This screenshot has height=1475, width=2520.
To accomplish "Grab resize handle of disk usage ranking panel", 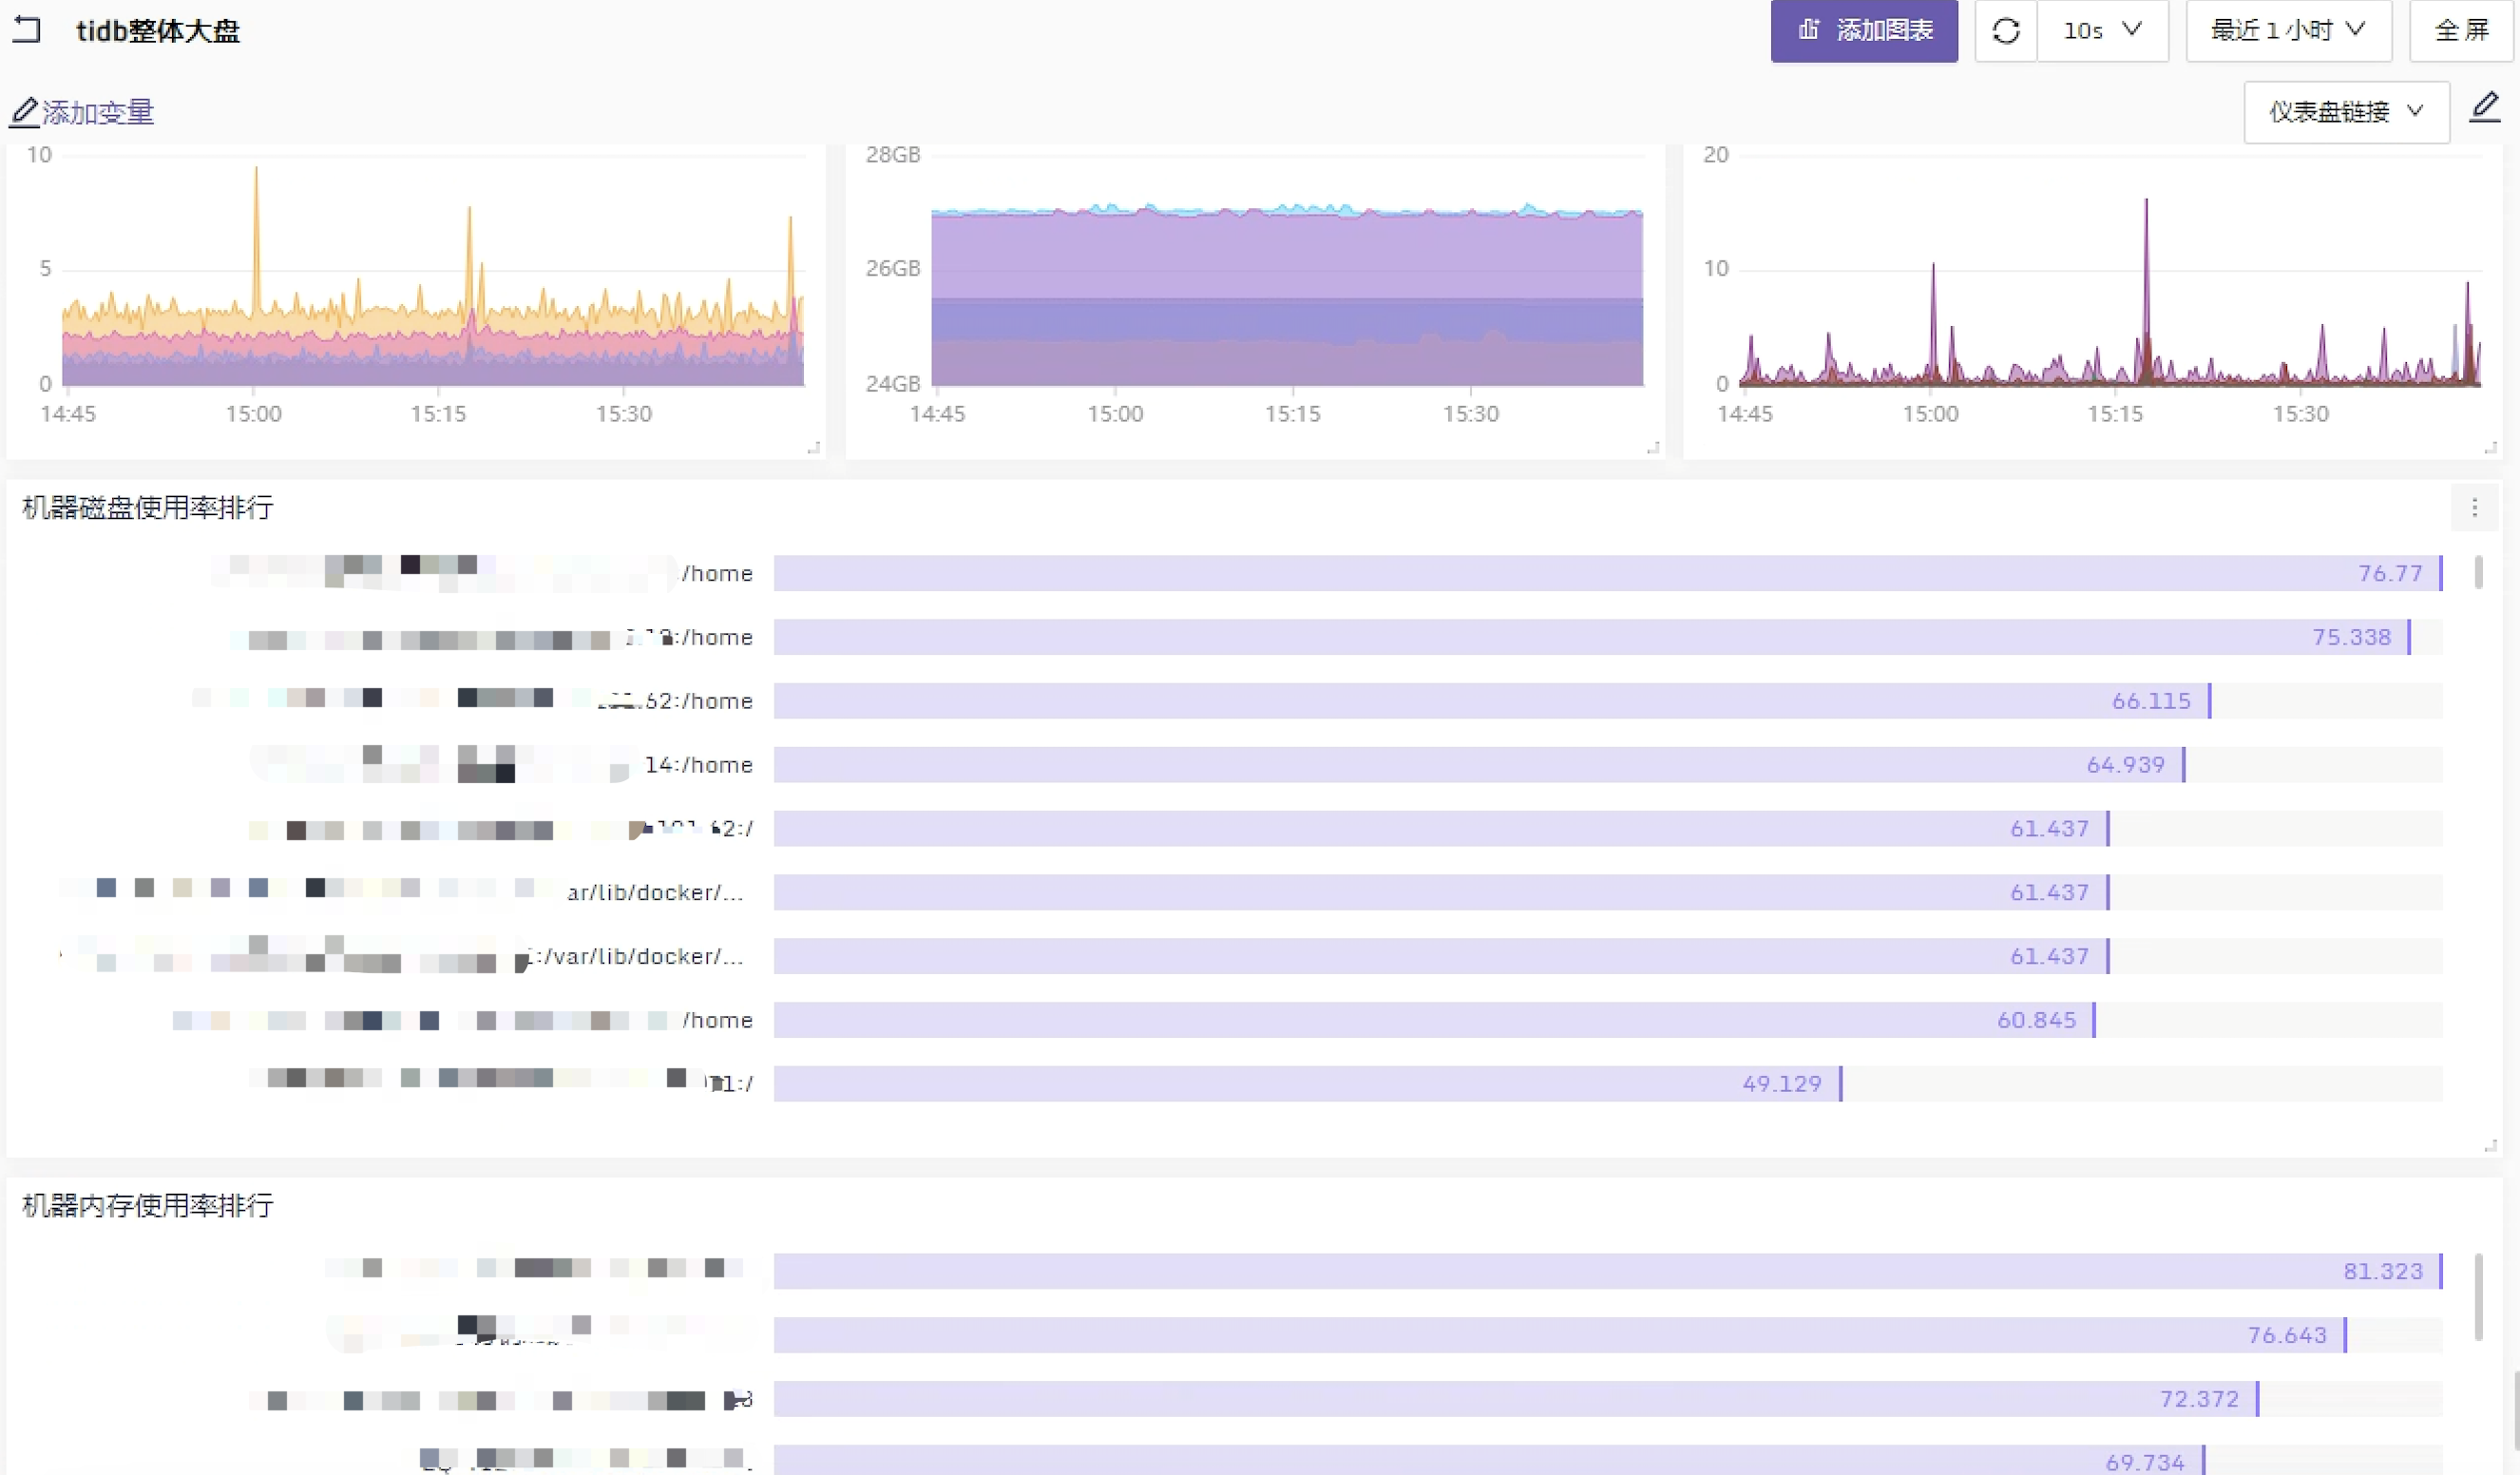I will click(2490, 1146).
